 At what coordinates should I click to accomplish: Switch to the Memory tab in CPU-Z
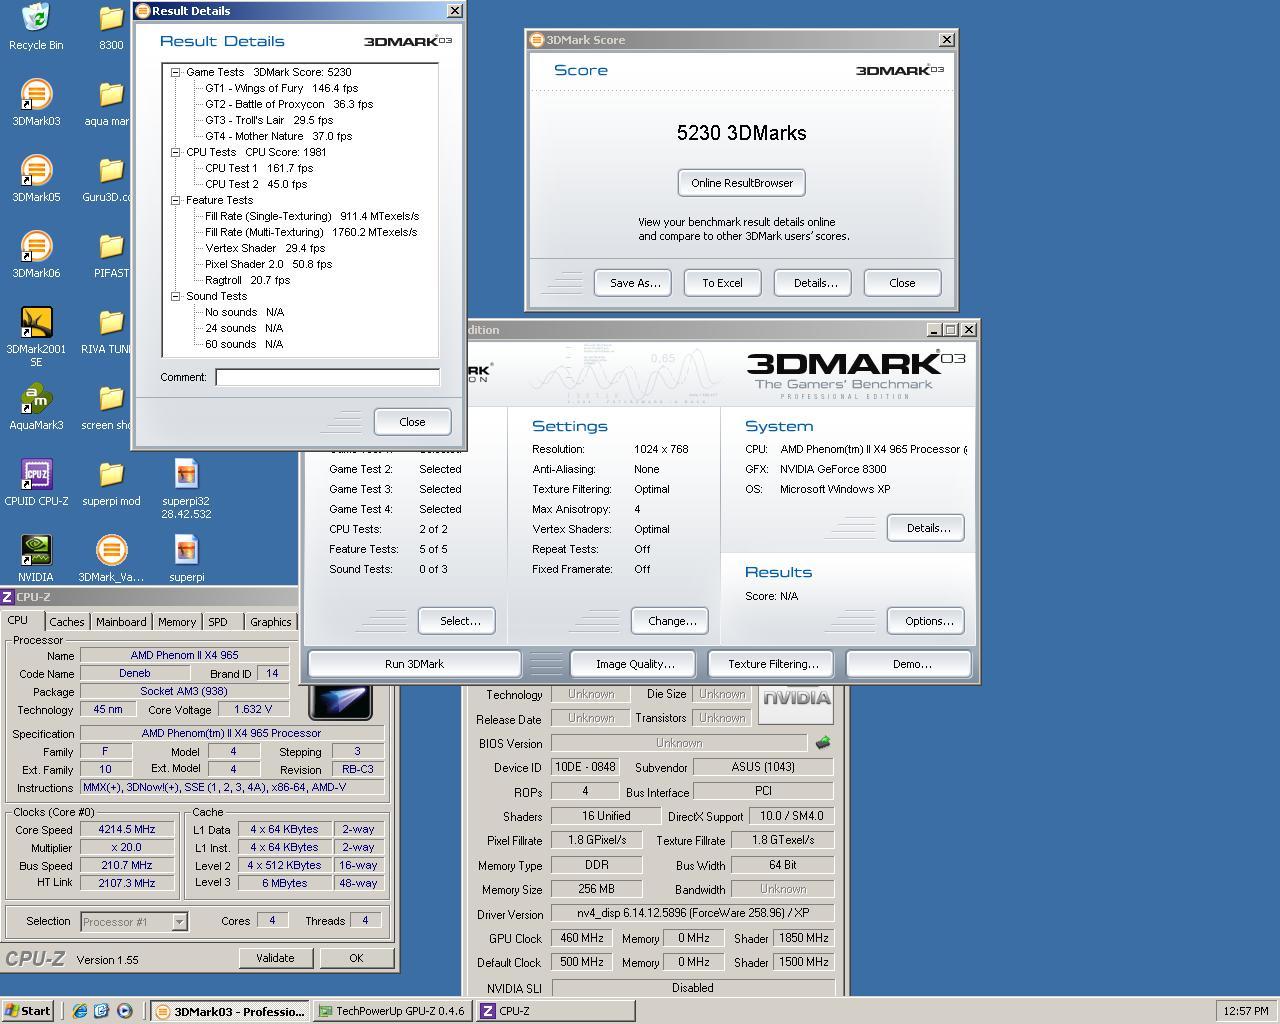coord(177,622)
